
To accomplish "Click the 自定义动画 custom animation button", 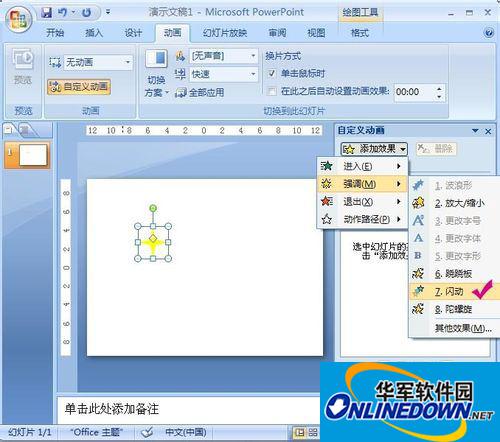I will [x=79, y=87].
